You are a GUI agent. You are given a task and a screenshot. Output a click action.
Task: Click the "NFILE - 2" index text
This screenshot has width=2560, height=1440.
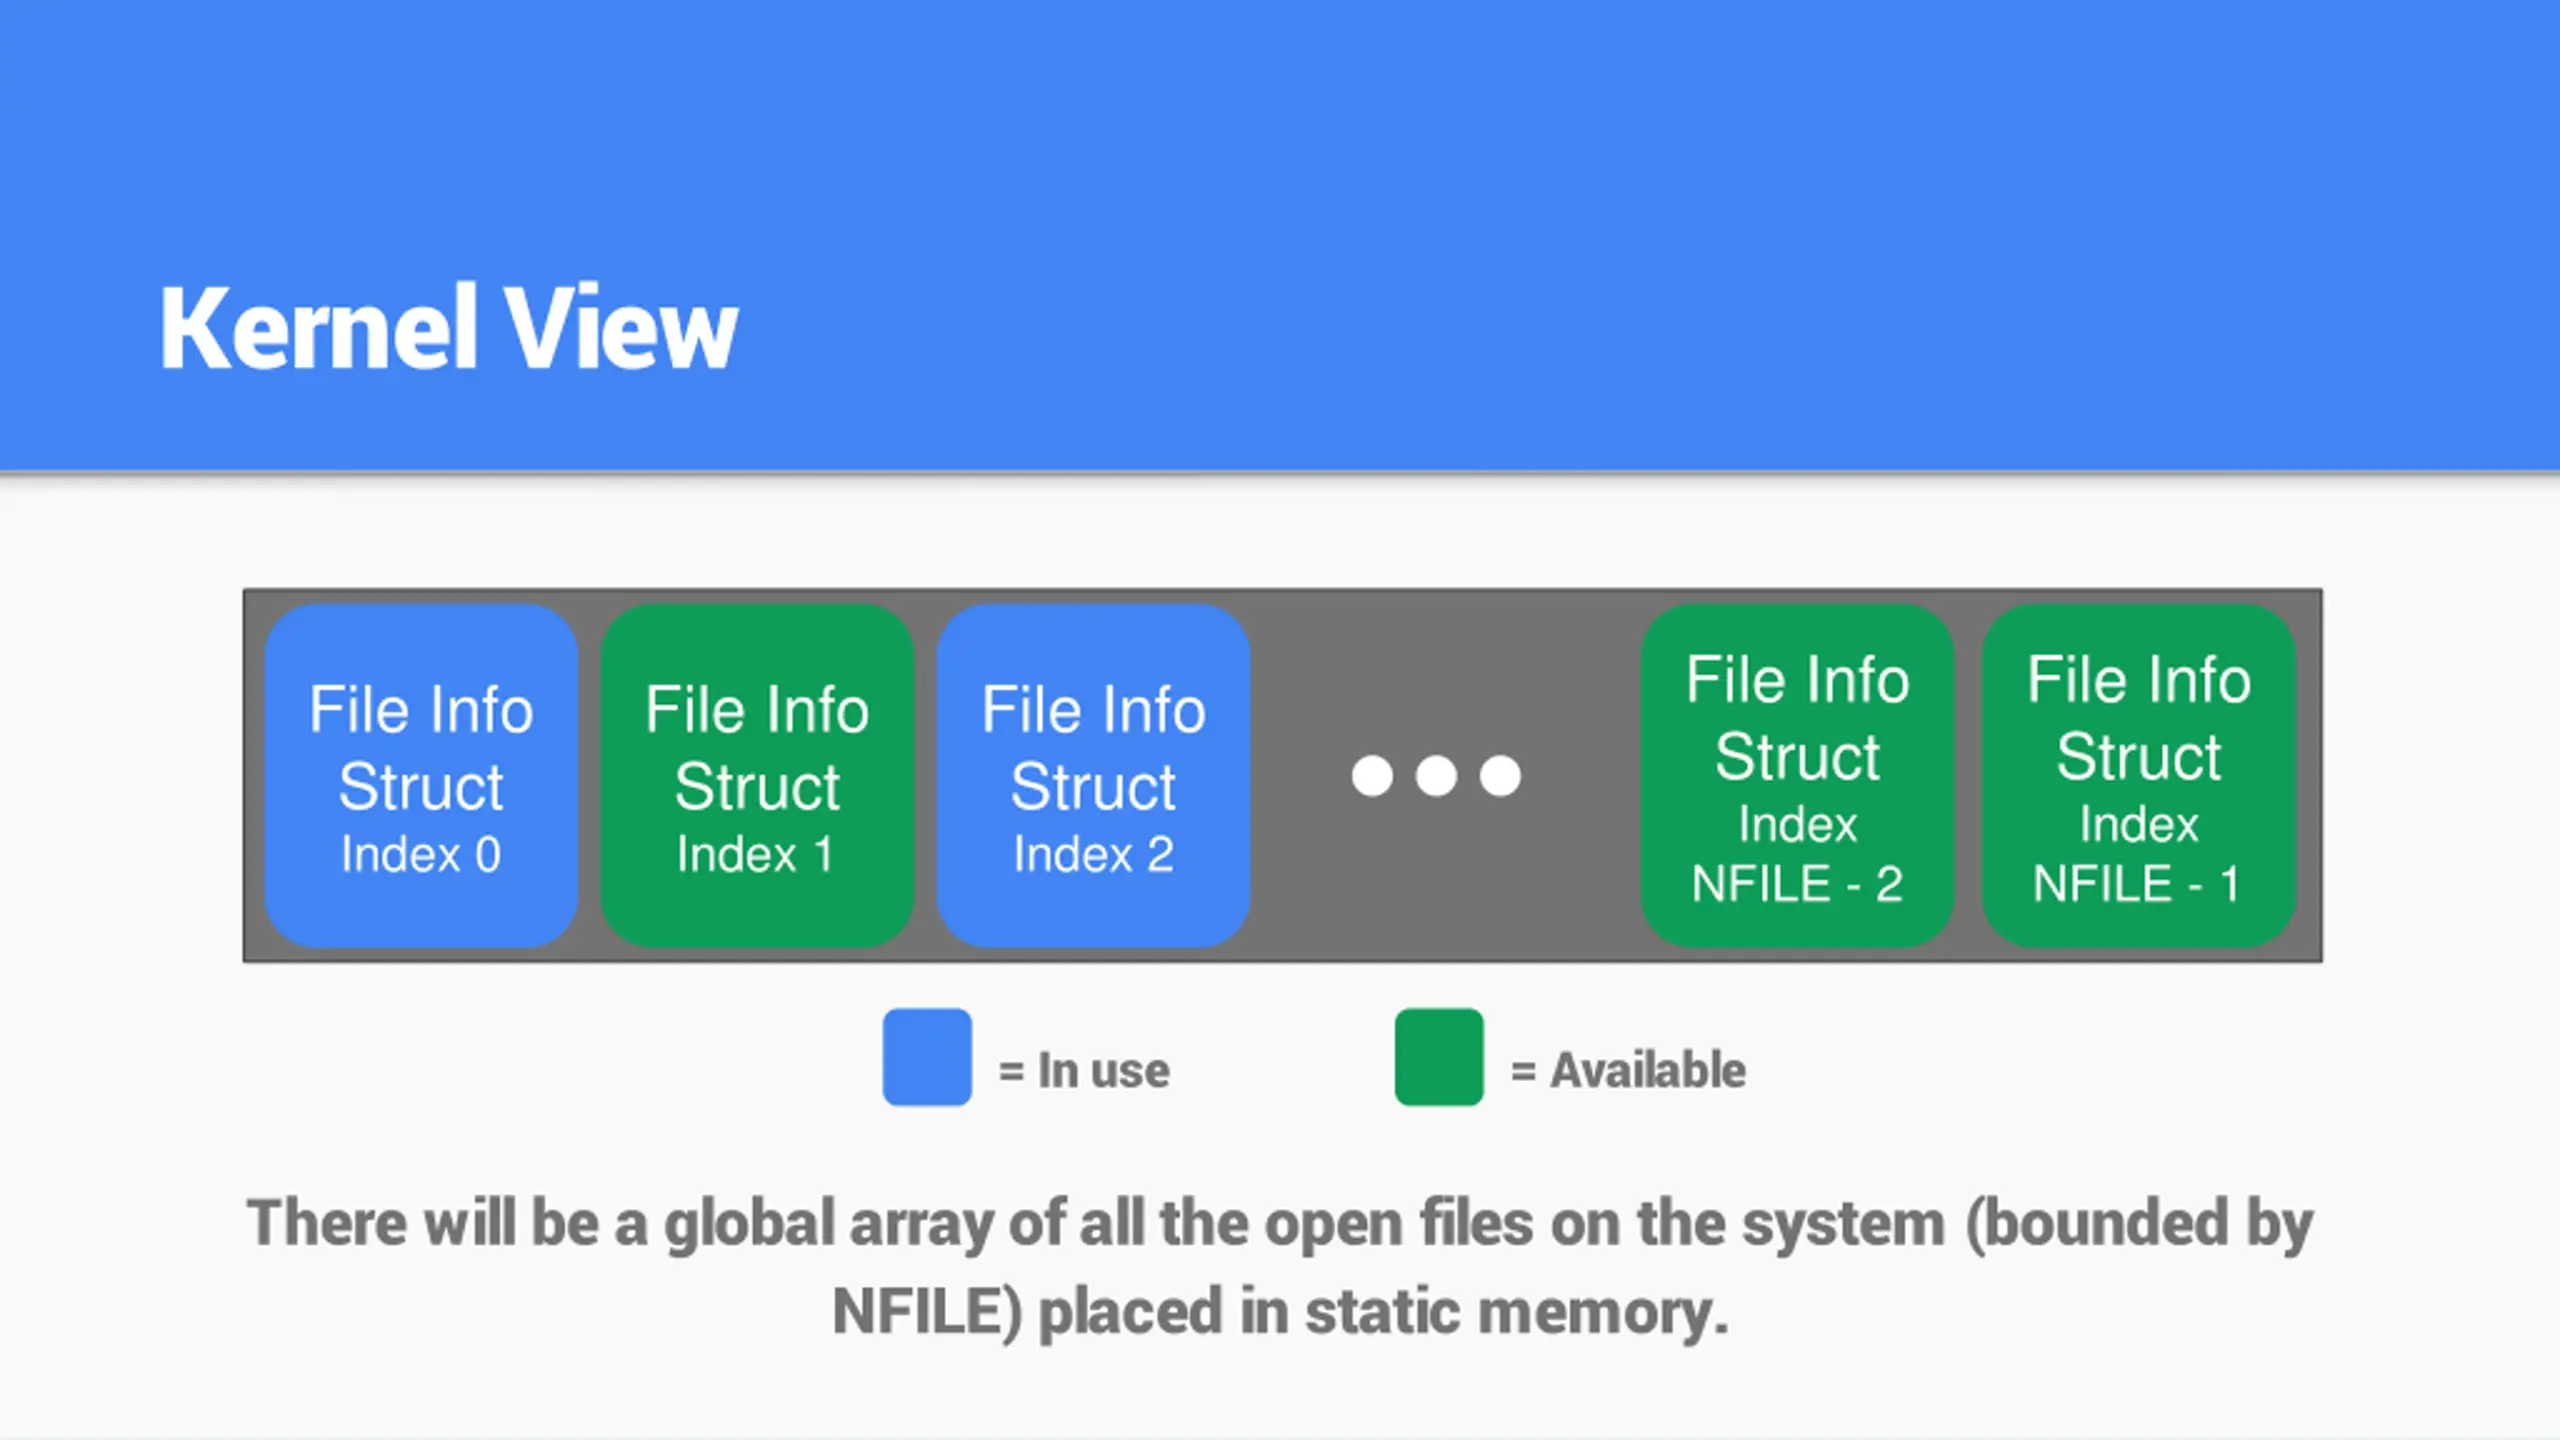click(1797, 884)
